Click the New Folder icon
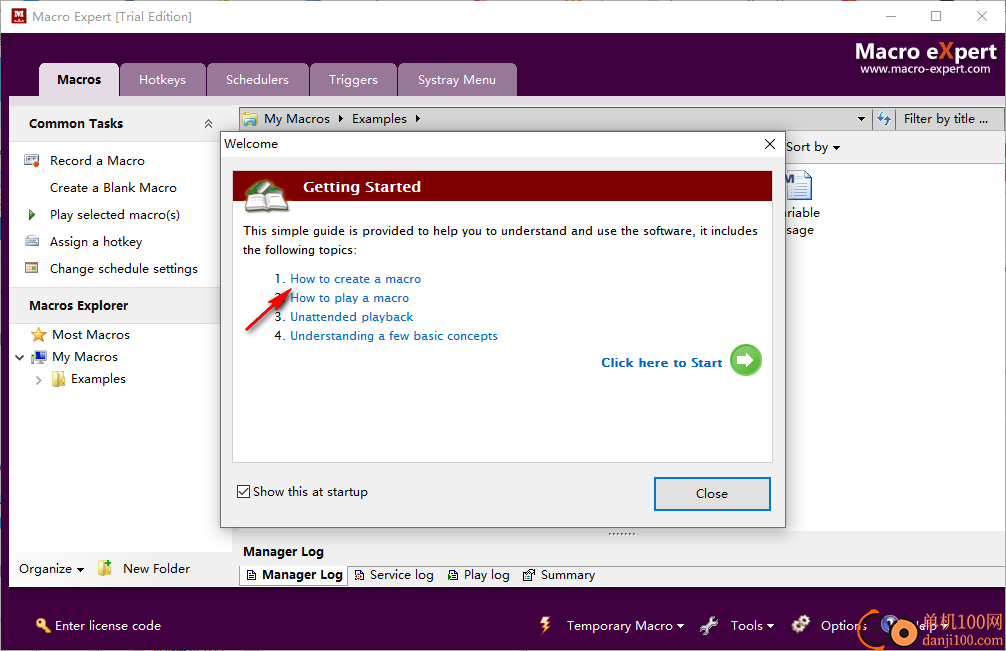Image resolution: width=1006 pixels, height=651 pixels. pos(105,568)
